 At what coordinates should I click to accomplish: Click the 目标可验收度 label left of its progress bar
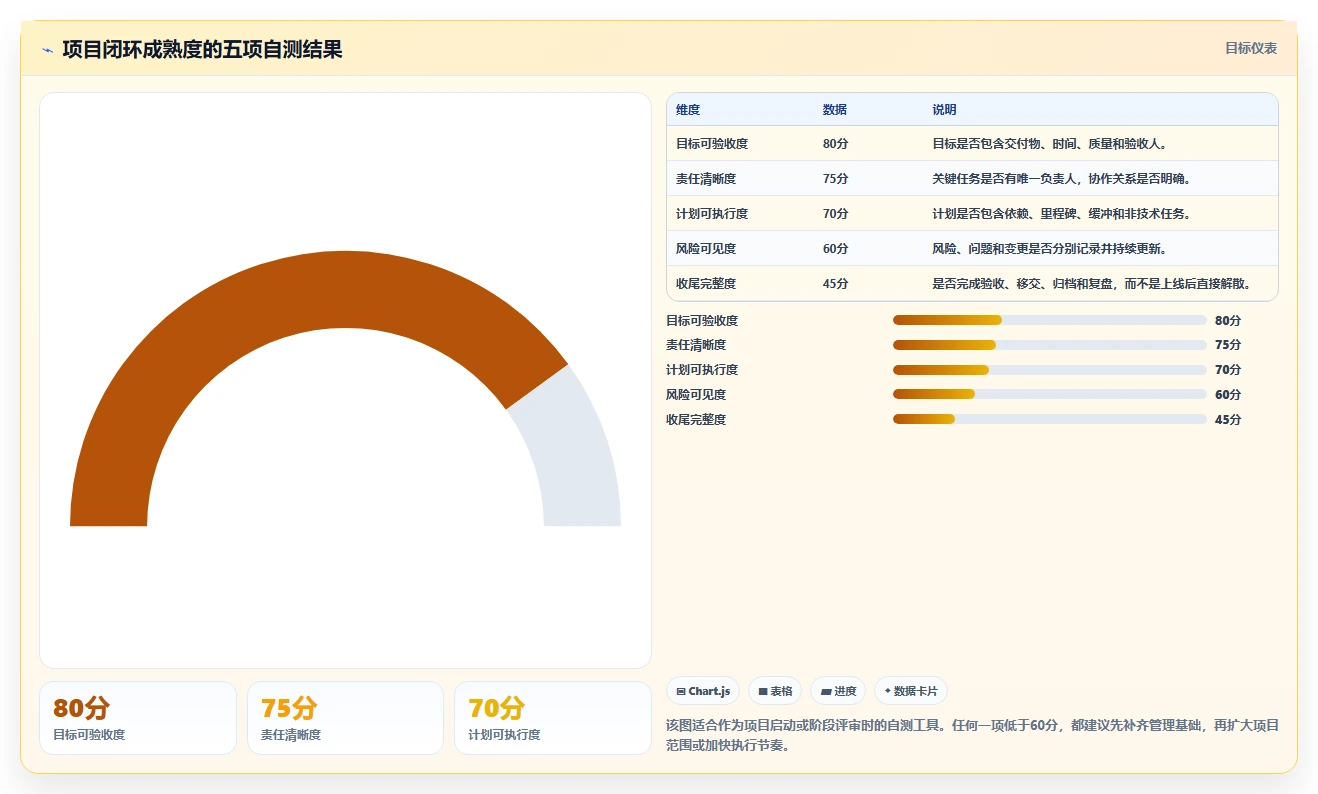tap(702, 321)
